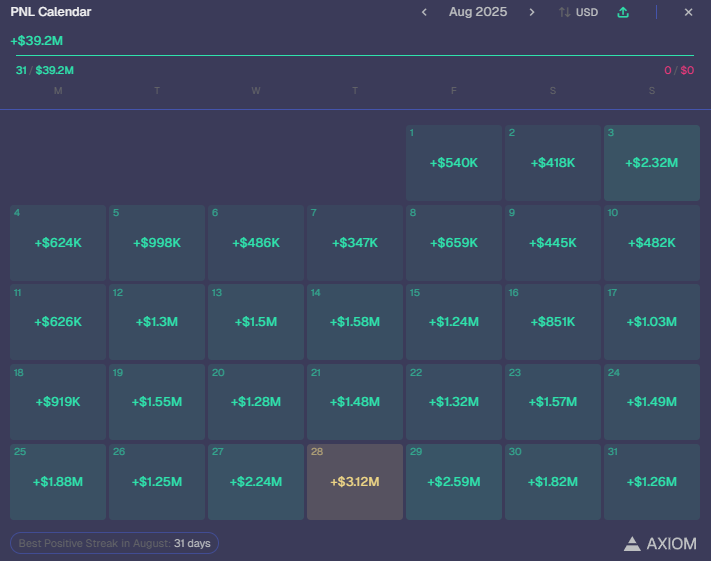
Task: Click the share/export upload icon
Action: click(x=623, y=12)
